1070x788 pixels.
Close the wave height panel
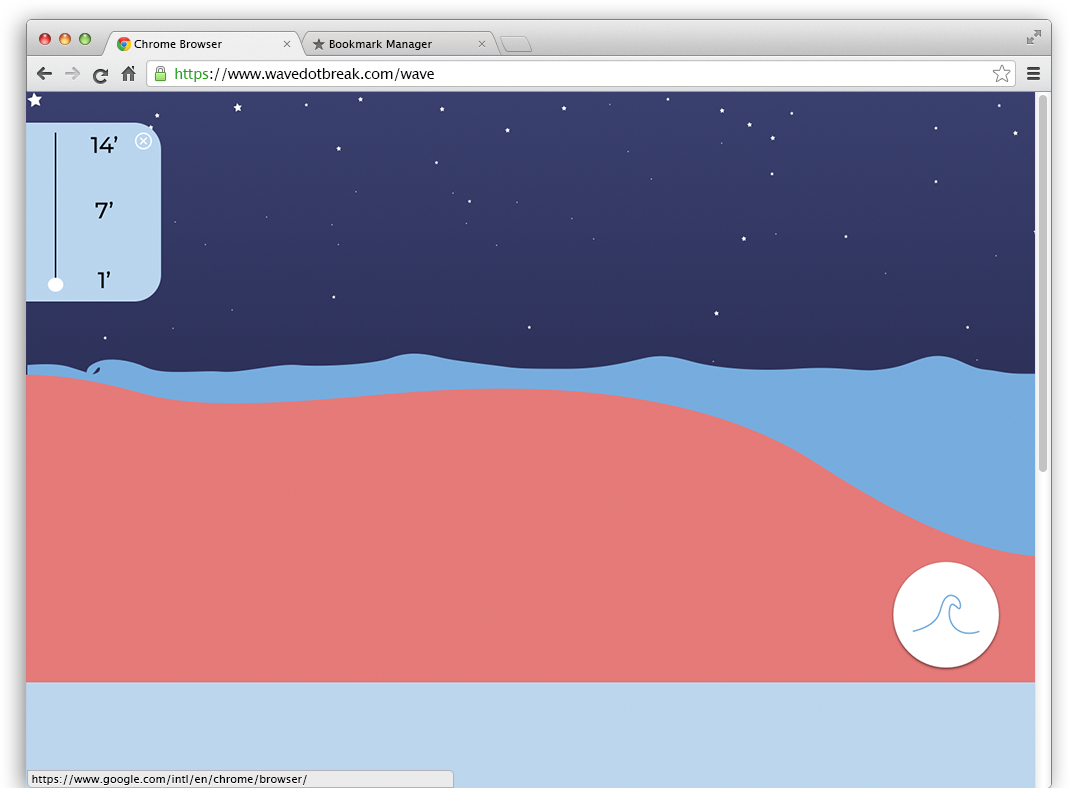click(x=143, y=141)
